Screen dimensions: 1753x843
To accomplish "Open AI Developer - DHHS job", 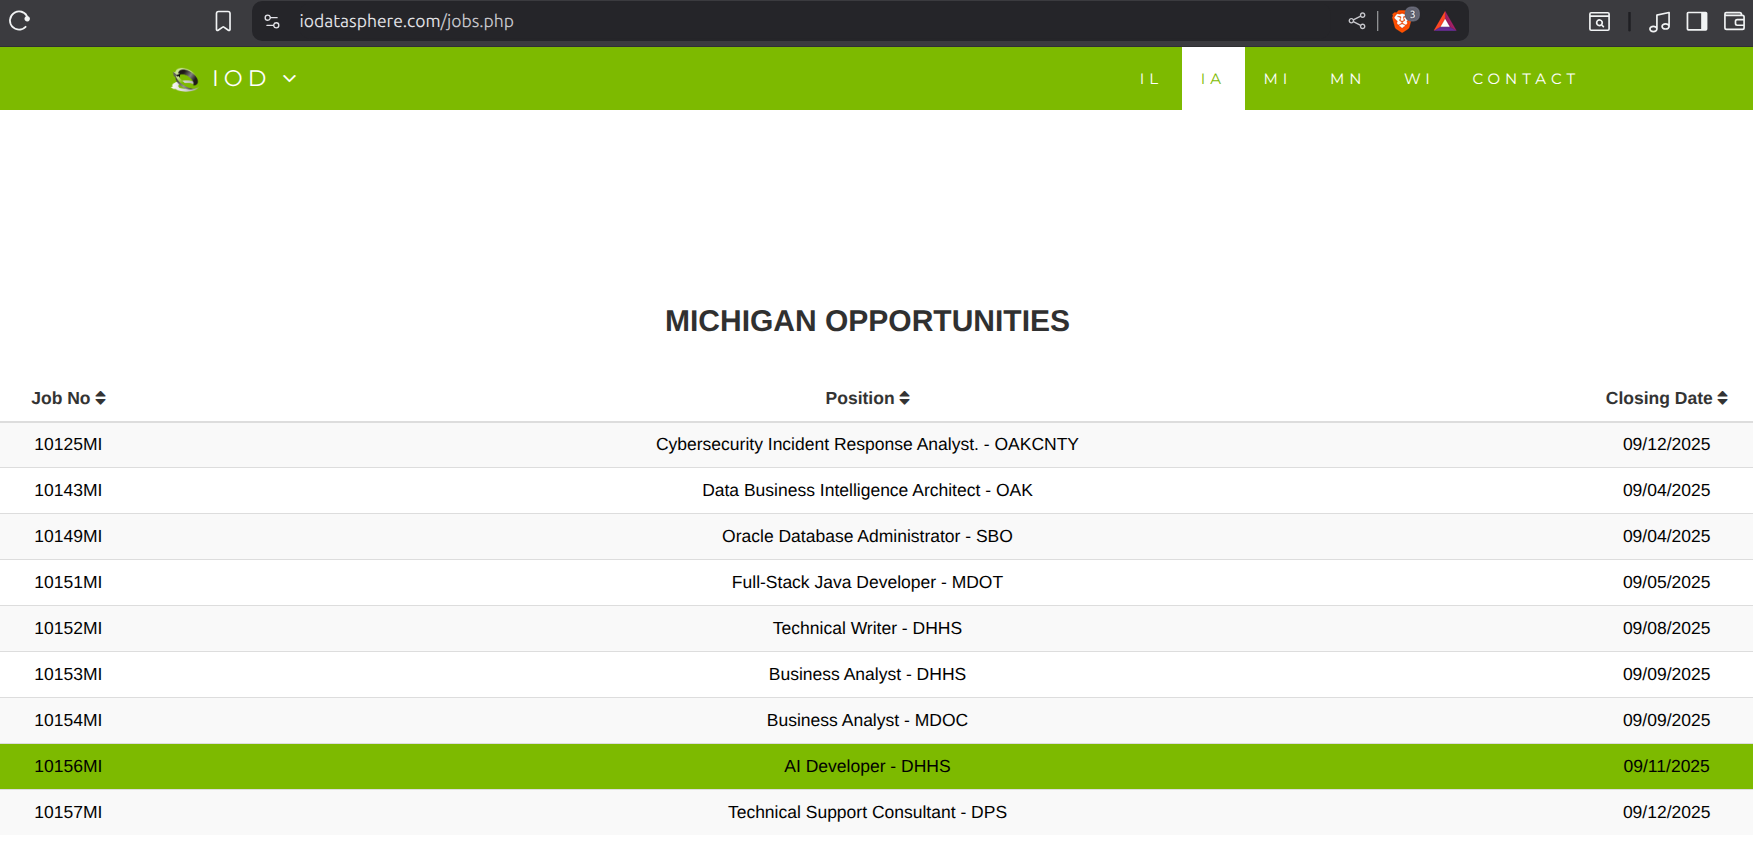I will 867,766.
